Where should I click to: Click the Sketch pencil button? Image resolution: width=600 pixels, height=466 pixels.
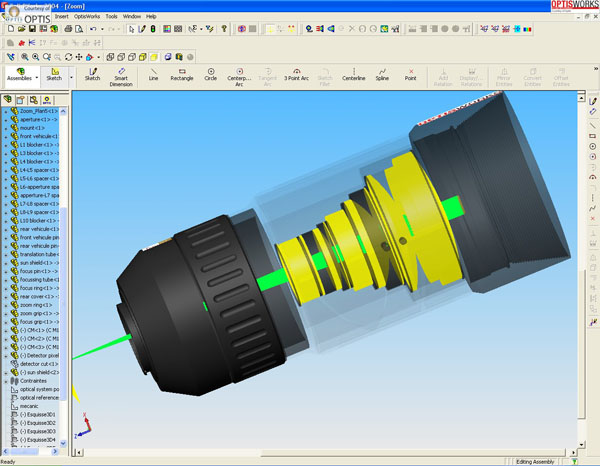click(92, 75)
